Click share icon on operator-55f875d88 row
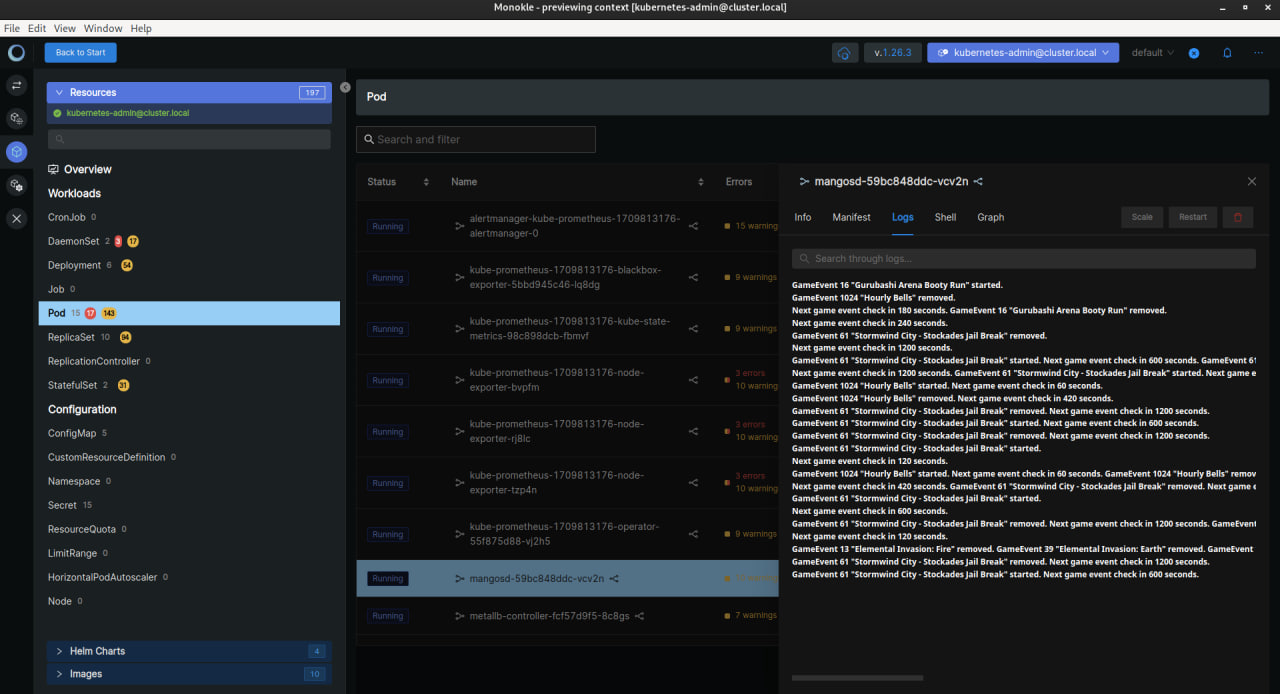The height and width of the screenshot is (694, 1280). coord(693,534)
